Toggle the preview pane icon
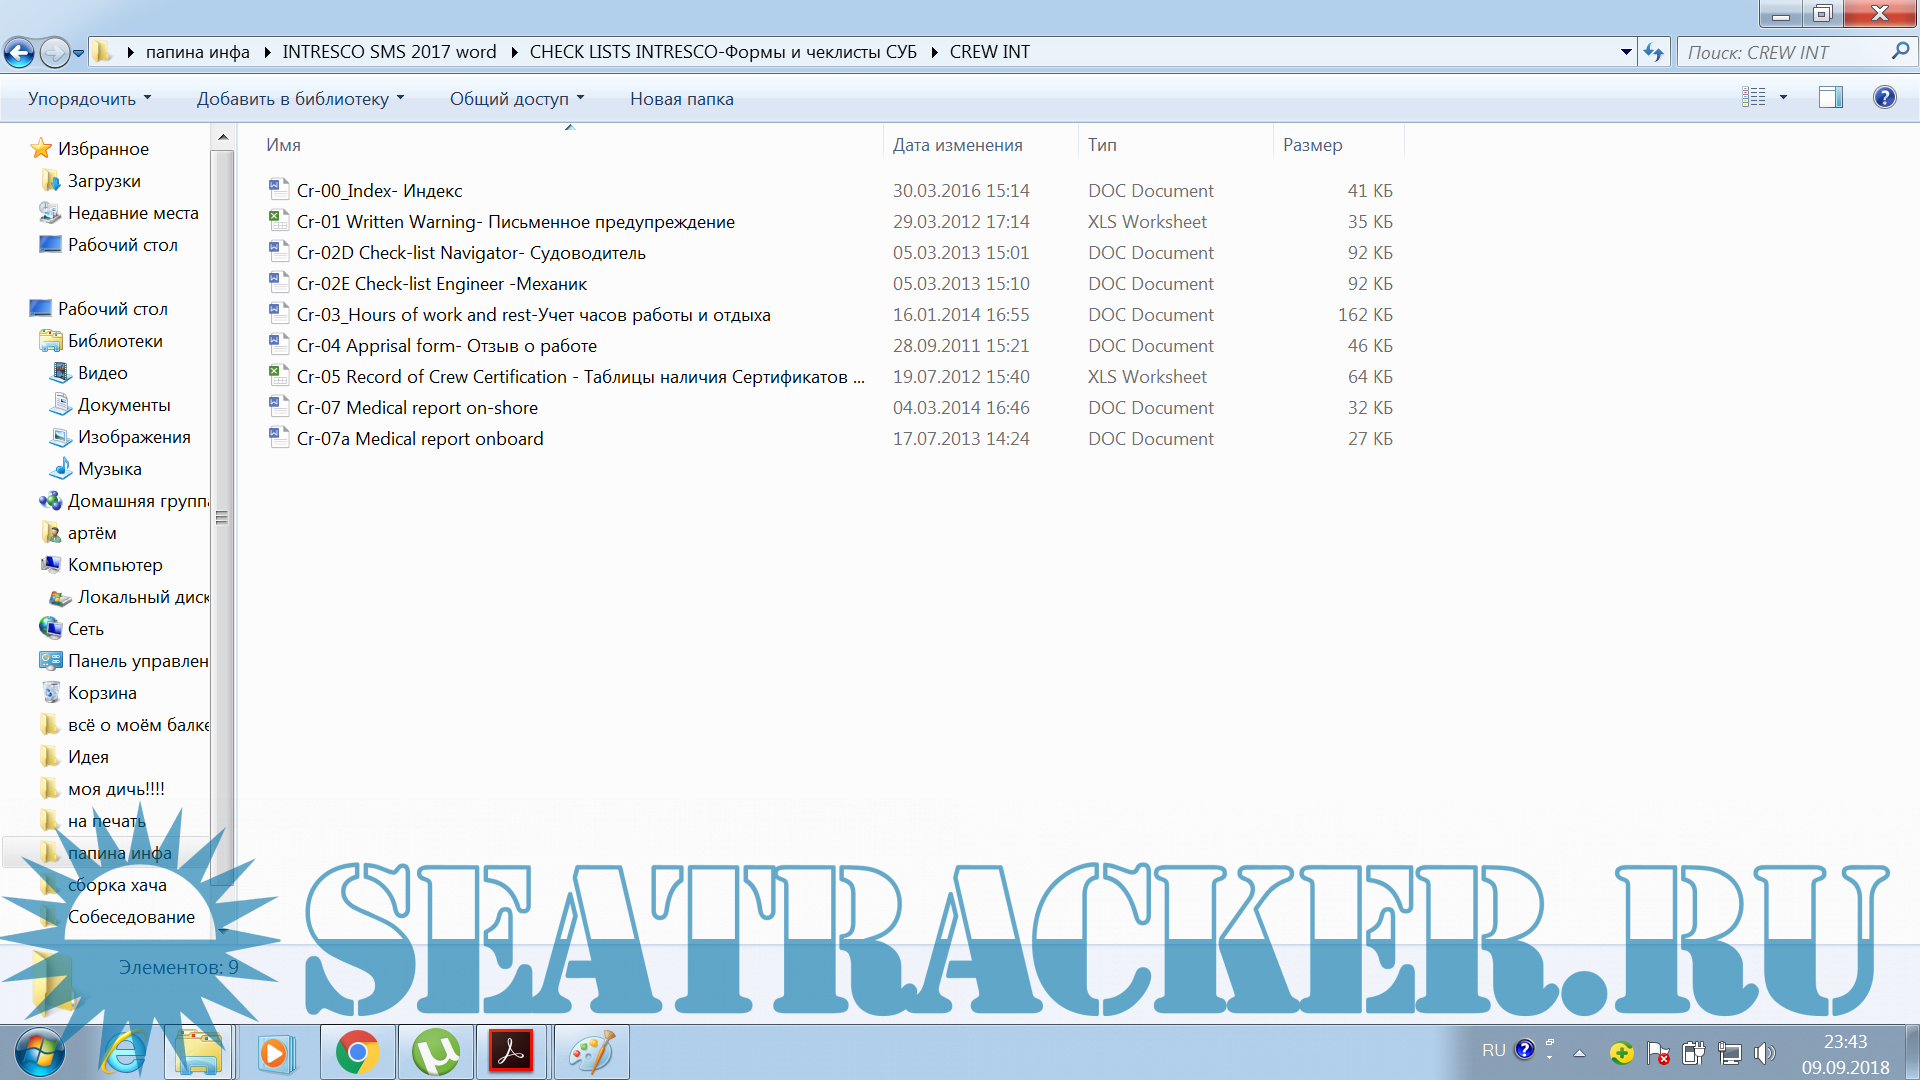 (x=1830, y=97)
